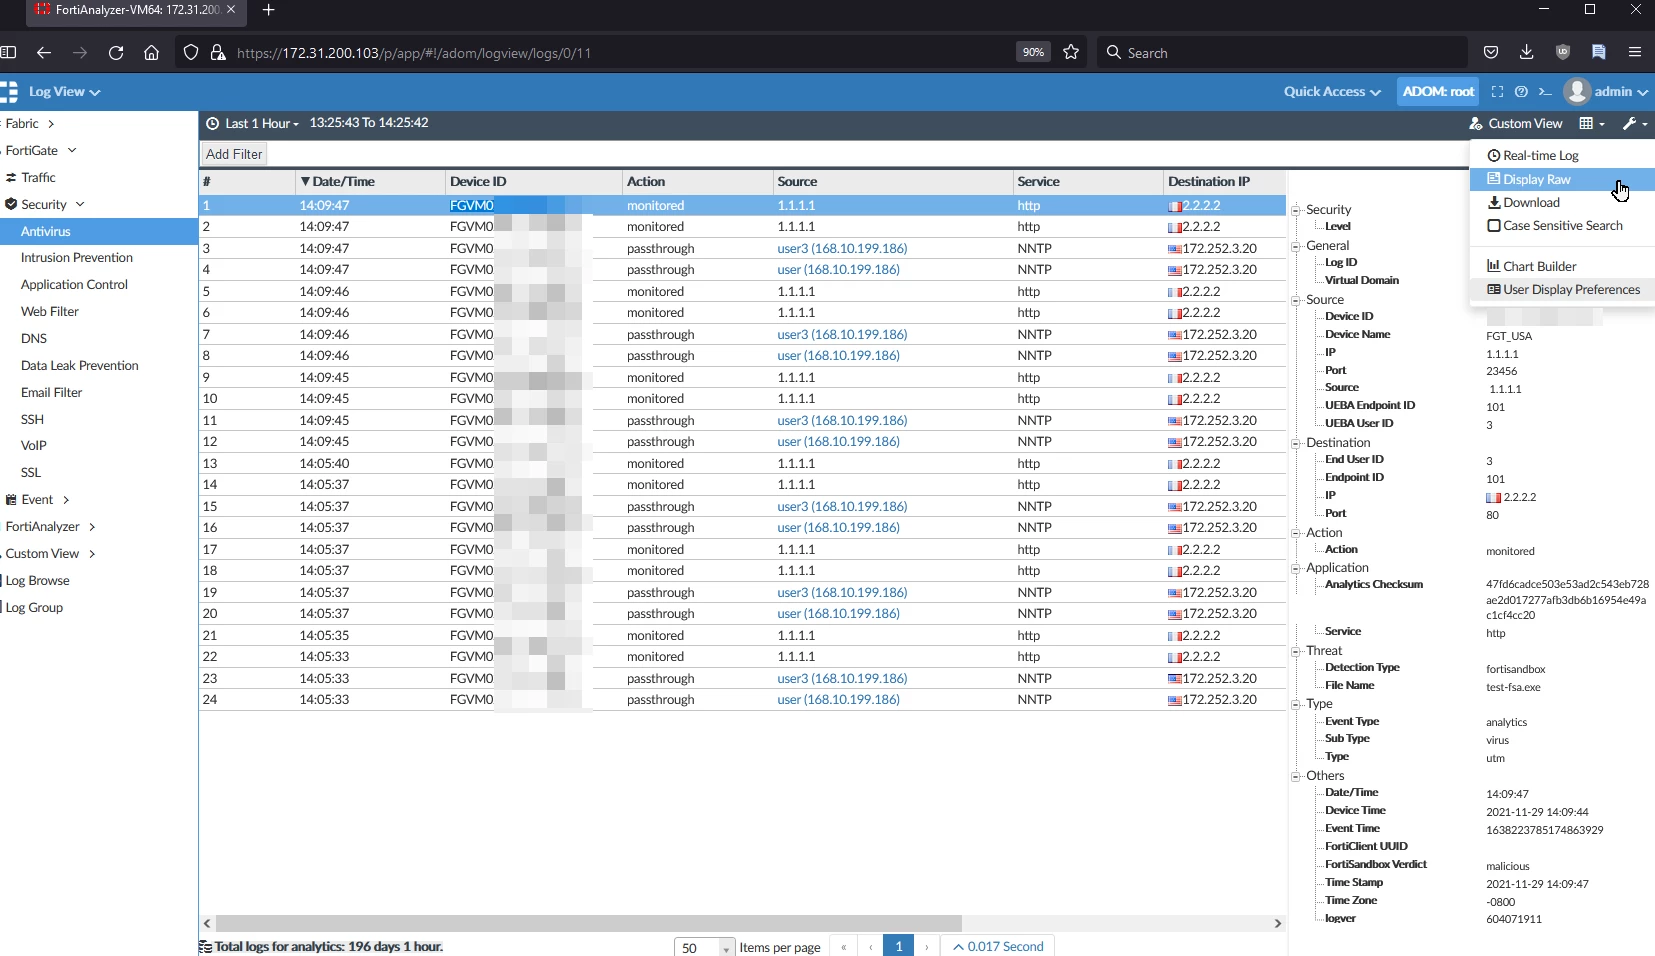Close the FortiAnalyzer-VM64 browser tab

[231, 10]
